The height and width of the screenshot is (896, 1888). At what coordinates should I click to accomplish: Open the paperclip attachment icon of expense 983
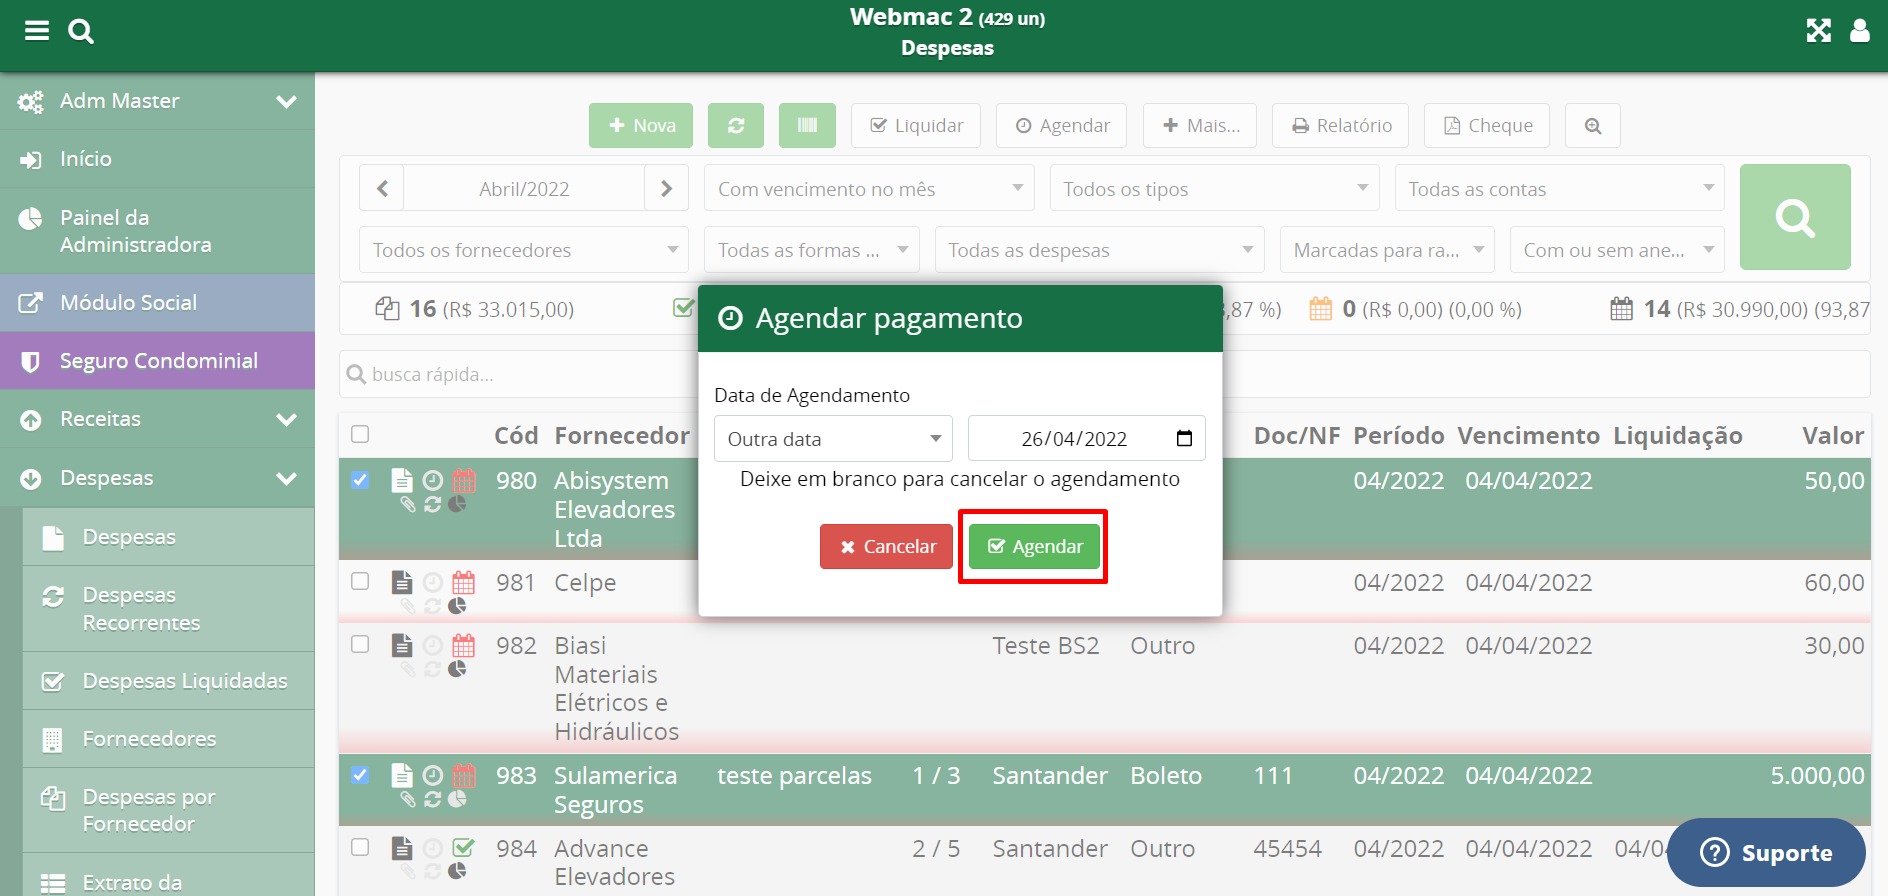(408, 799)
